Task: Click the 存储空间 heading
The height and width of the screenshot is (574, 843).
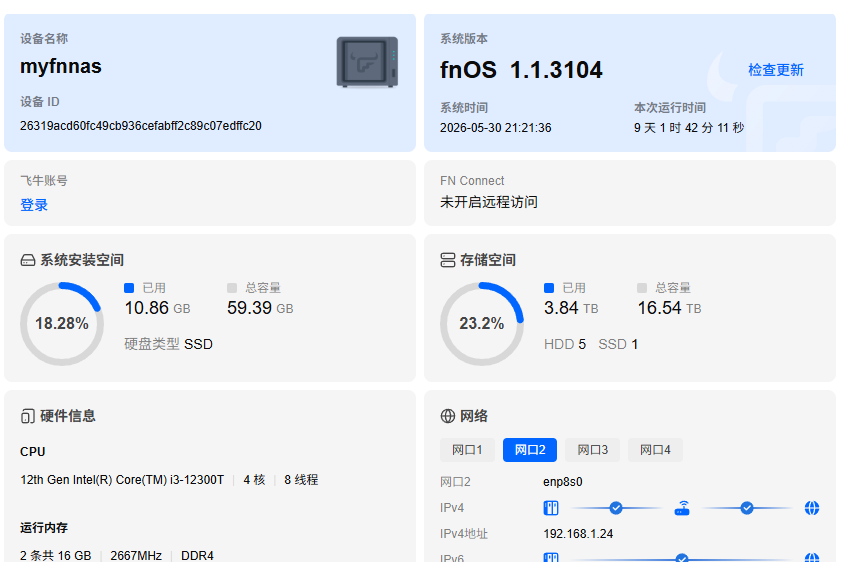Action: coord(488,260)
